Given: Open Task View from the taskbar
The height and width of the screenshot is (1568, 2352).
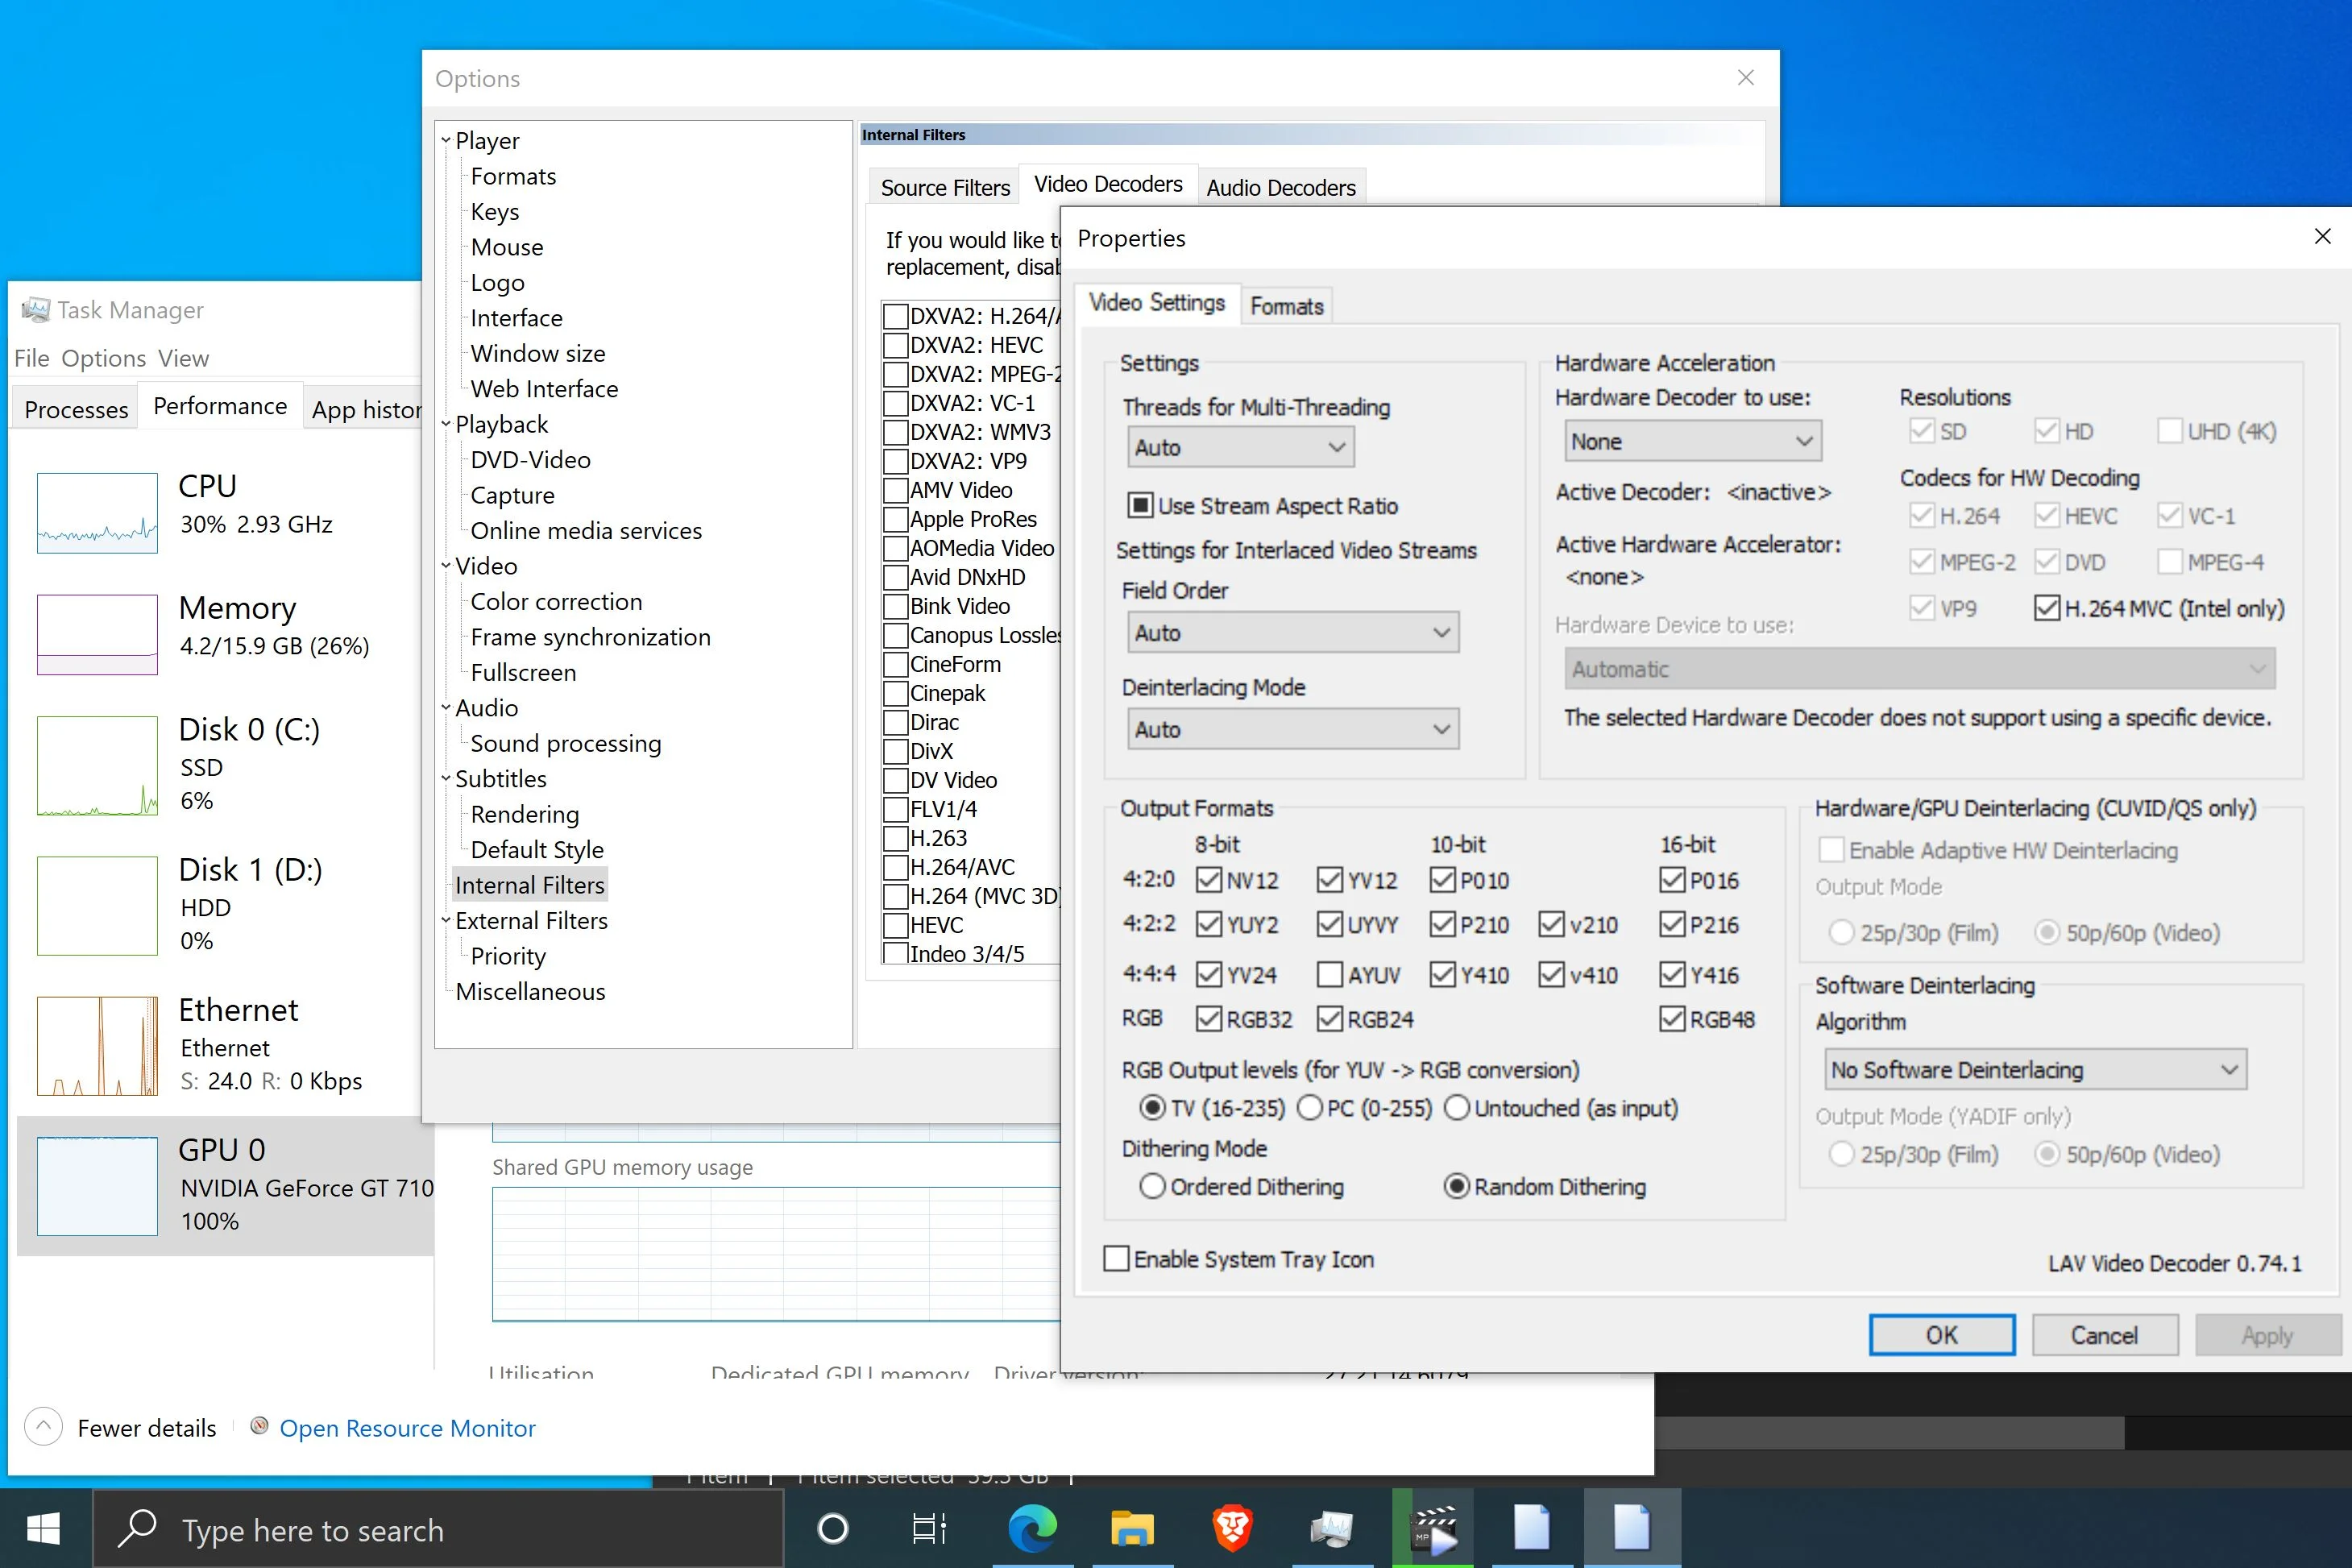Looking at the screenshot, I should pos(930,1528).
